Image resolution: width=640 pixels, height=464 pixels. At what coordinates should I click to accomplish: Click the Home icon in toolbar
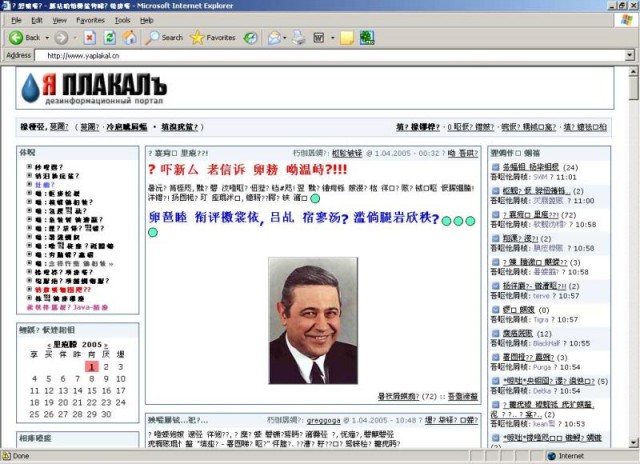click(130, 38)
